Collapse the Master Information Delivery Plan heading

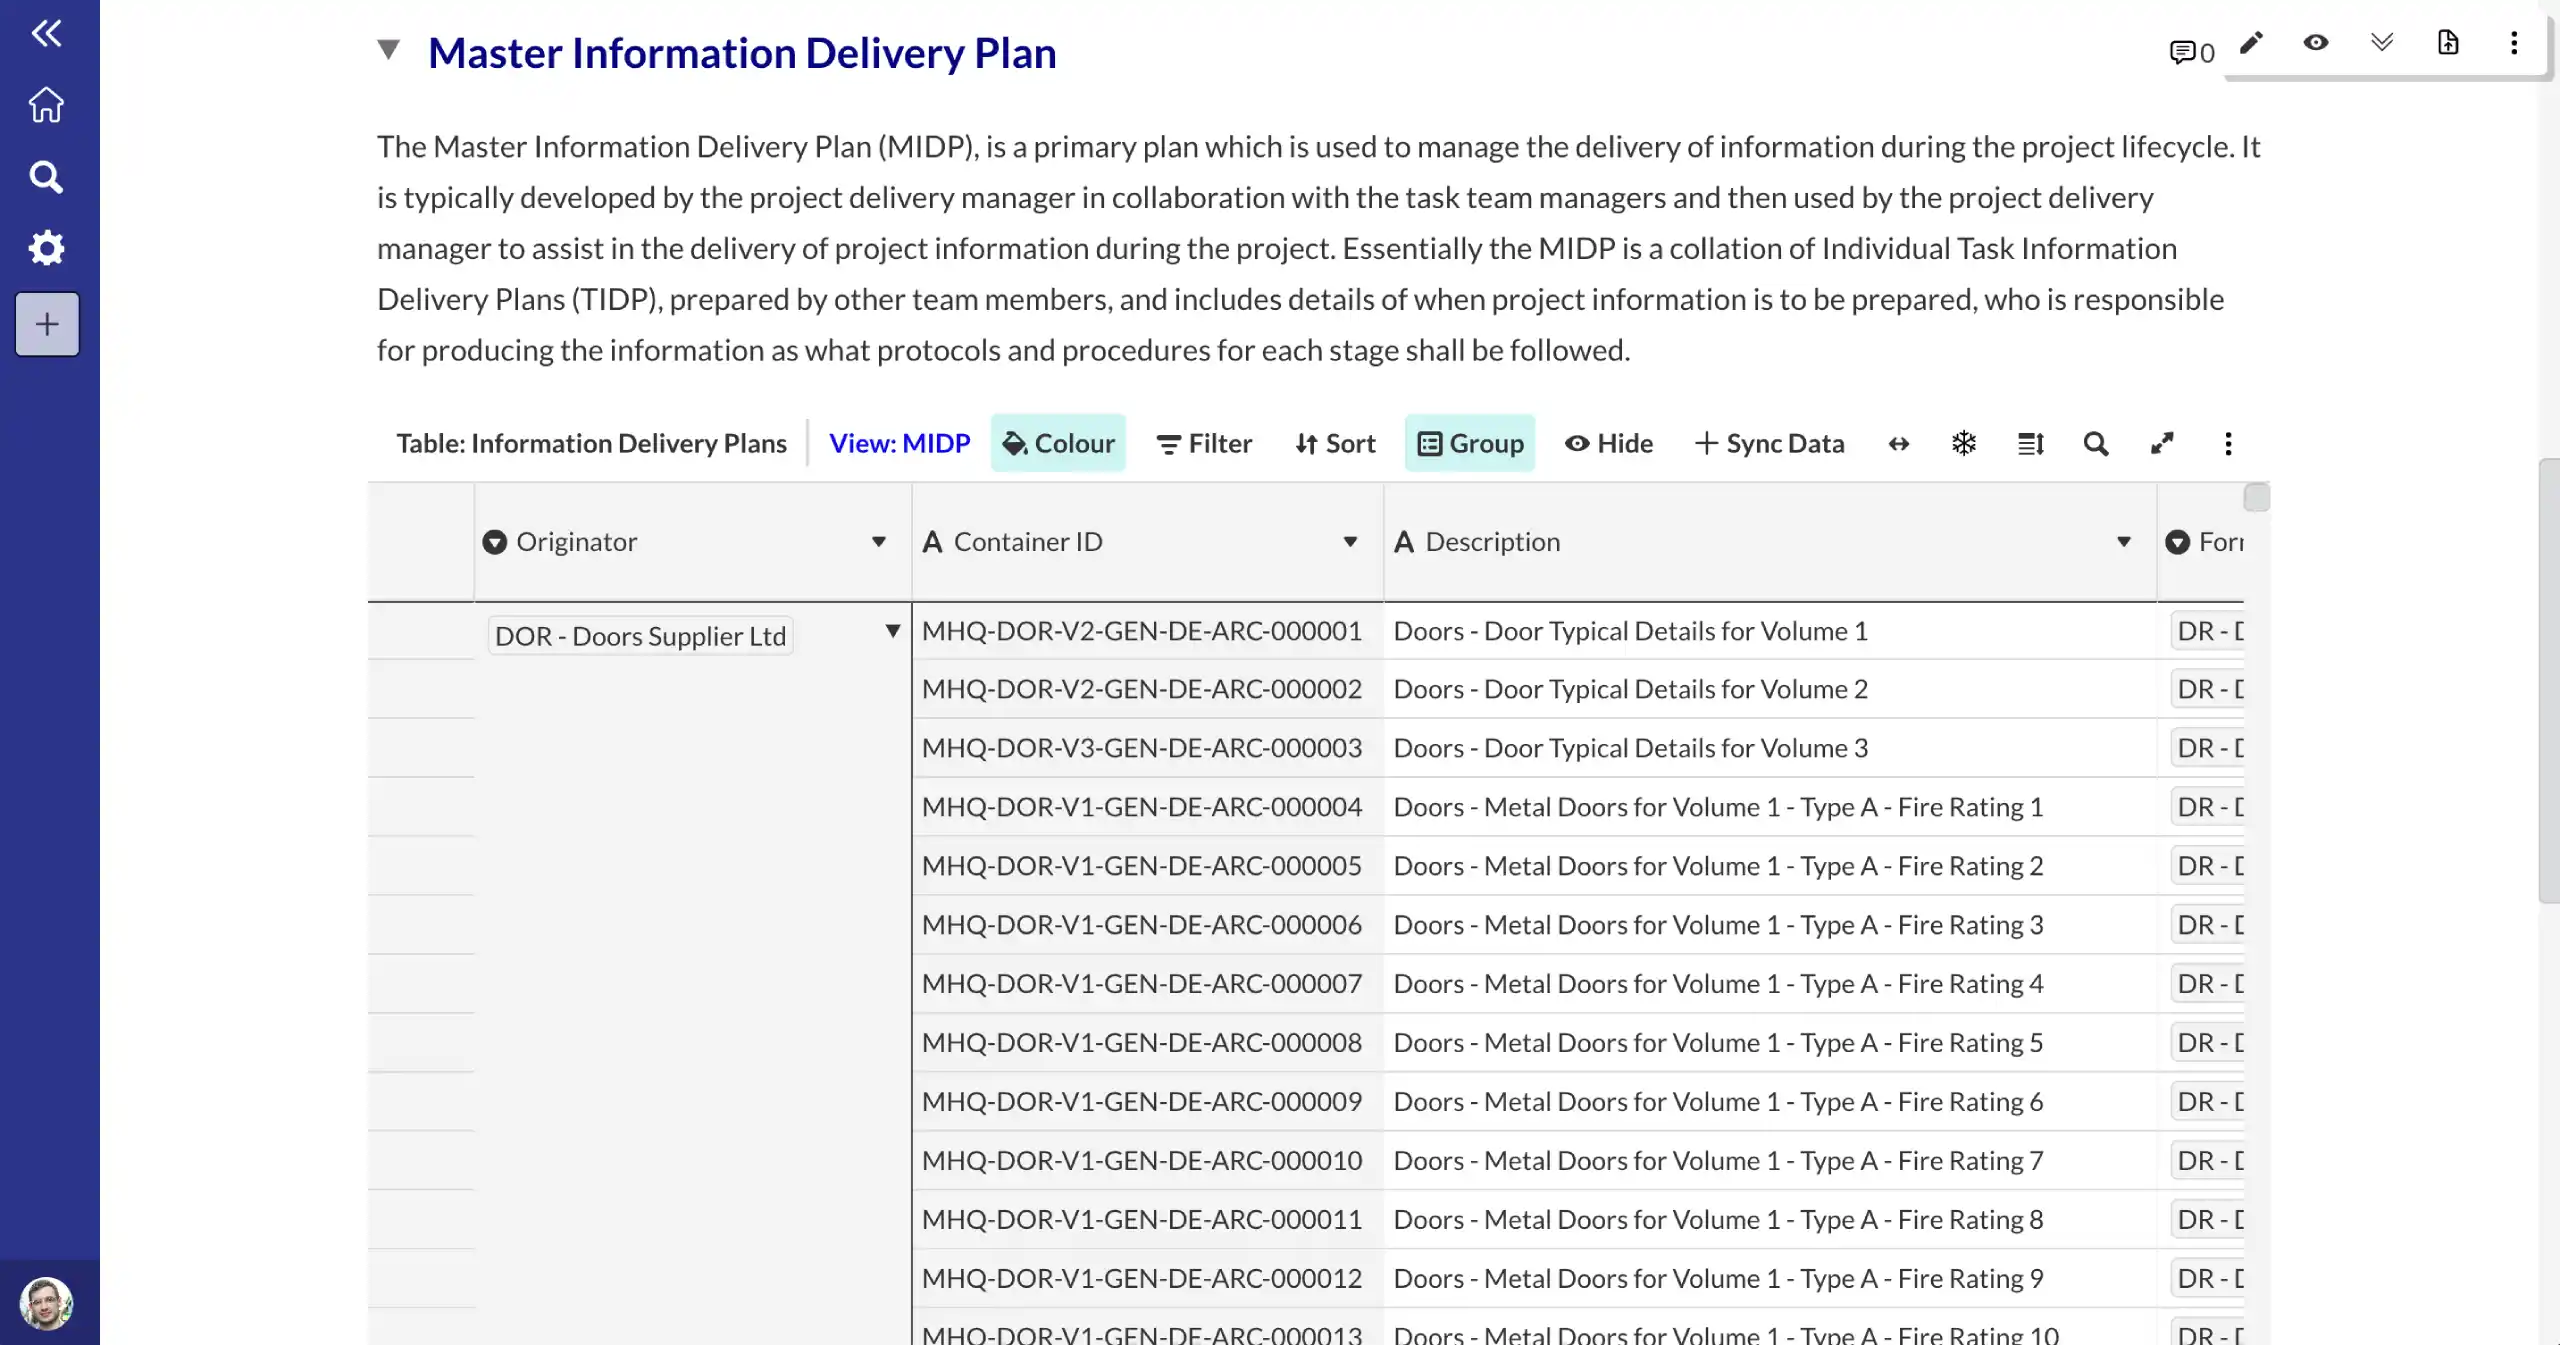pyautogui.click(x=389, y=49)
